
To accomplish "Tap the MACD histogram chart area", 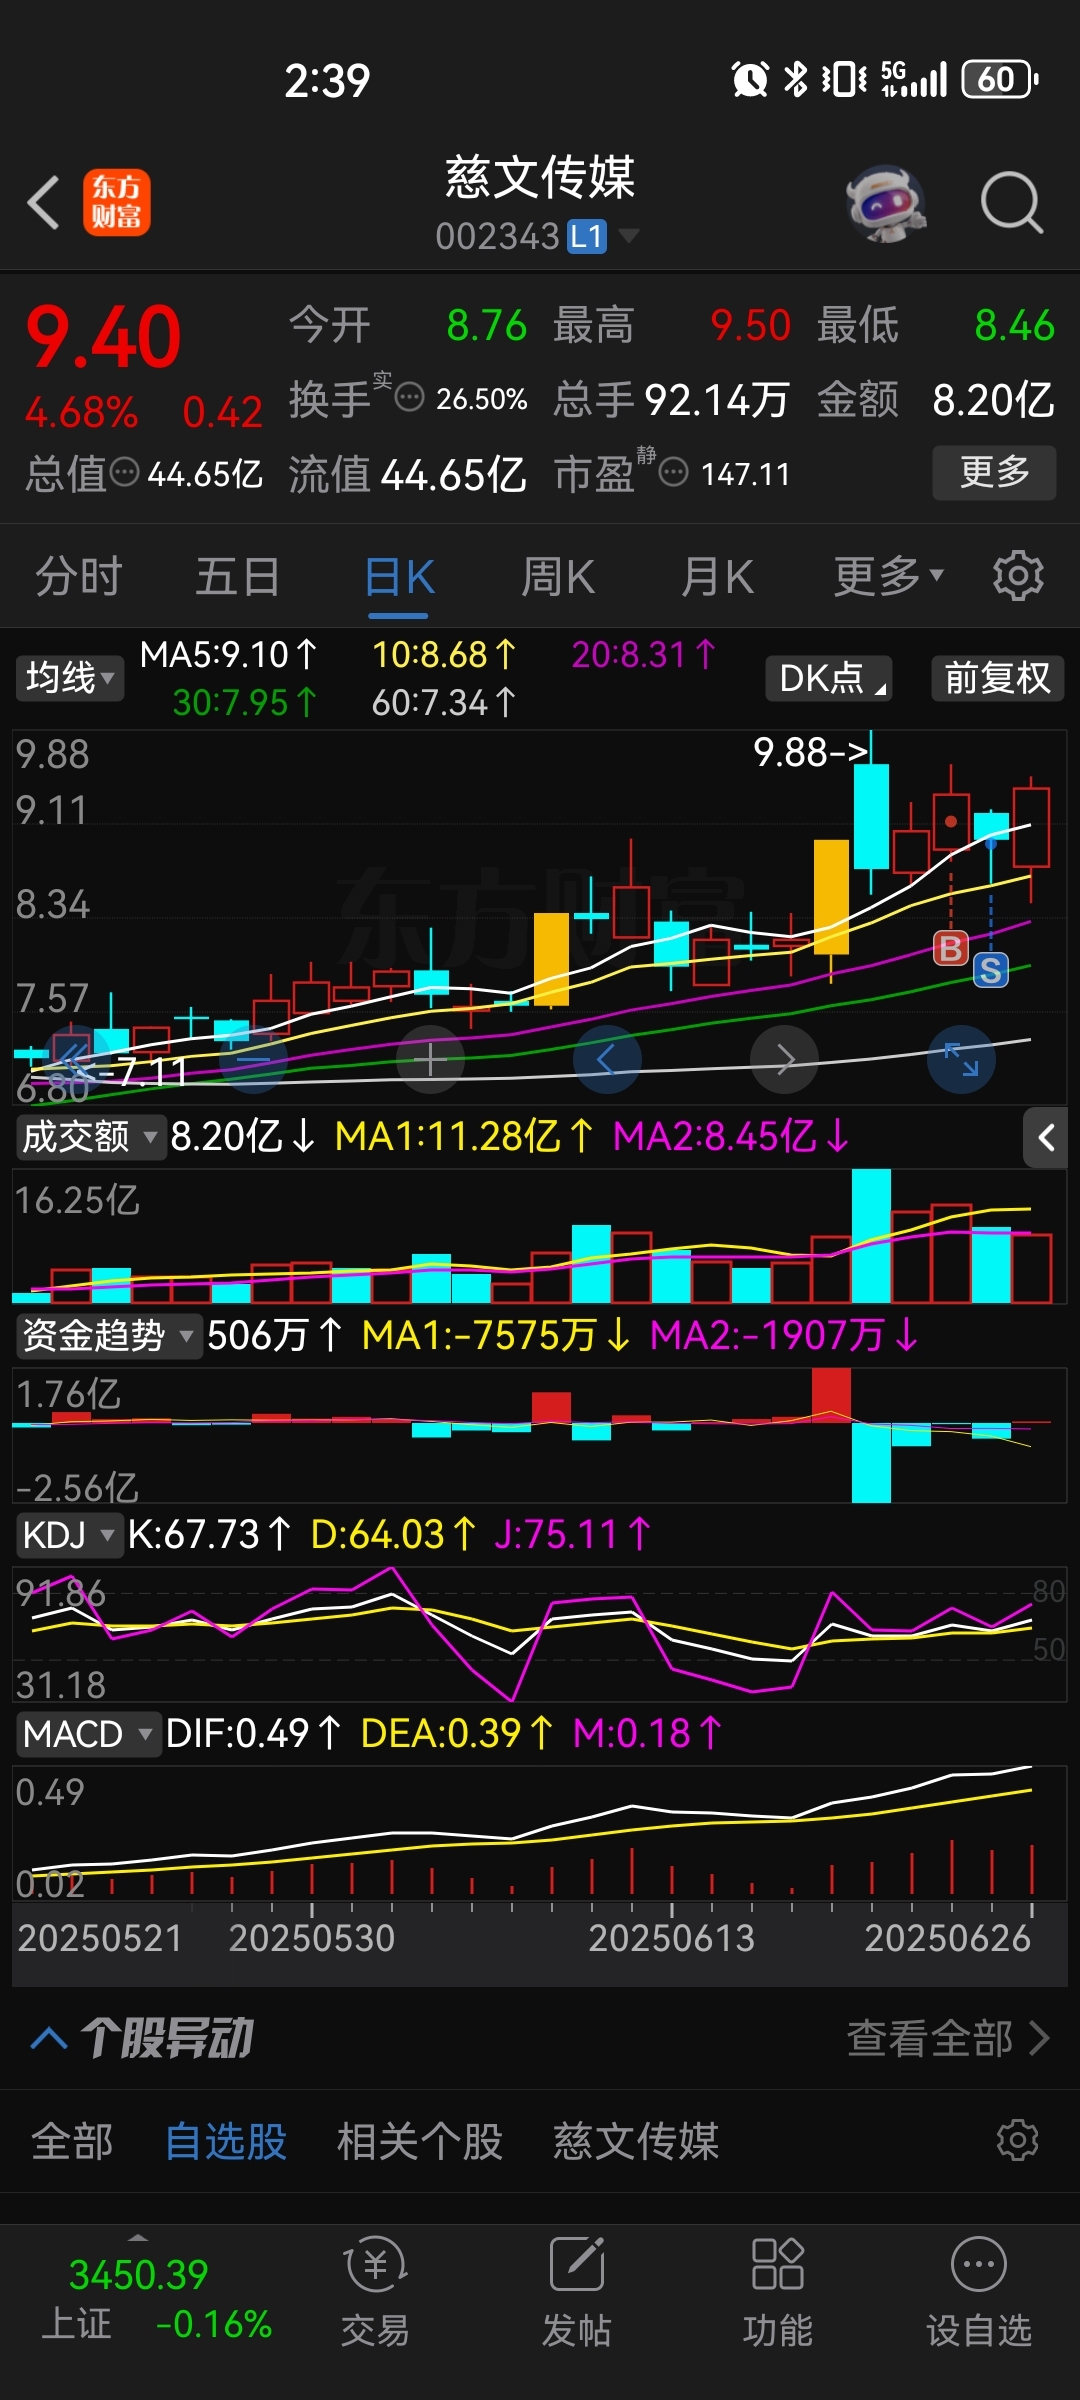I will click(x=540, y=1832).
